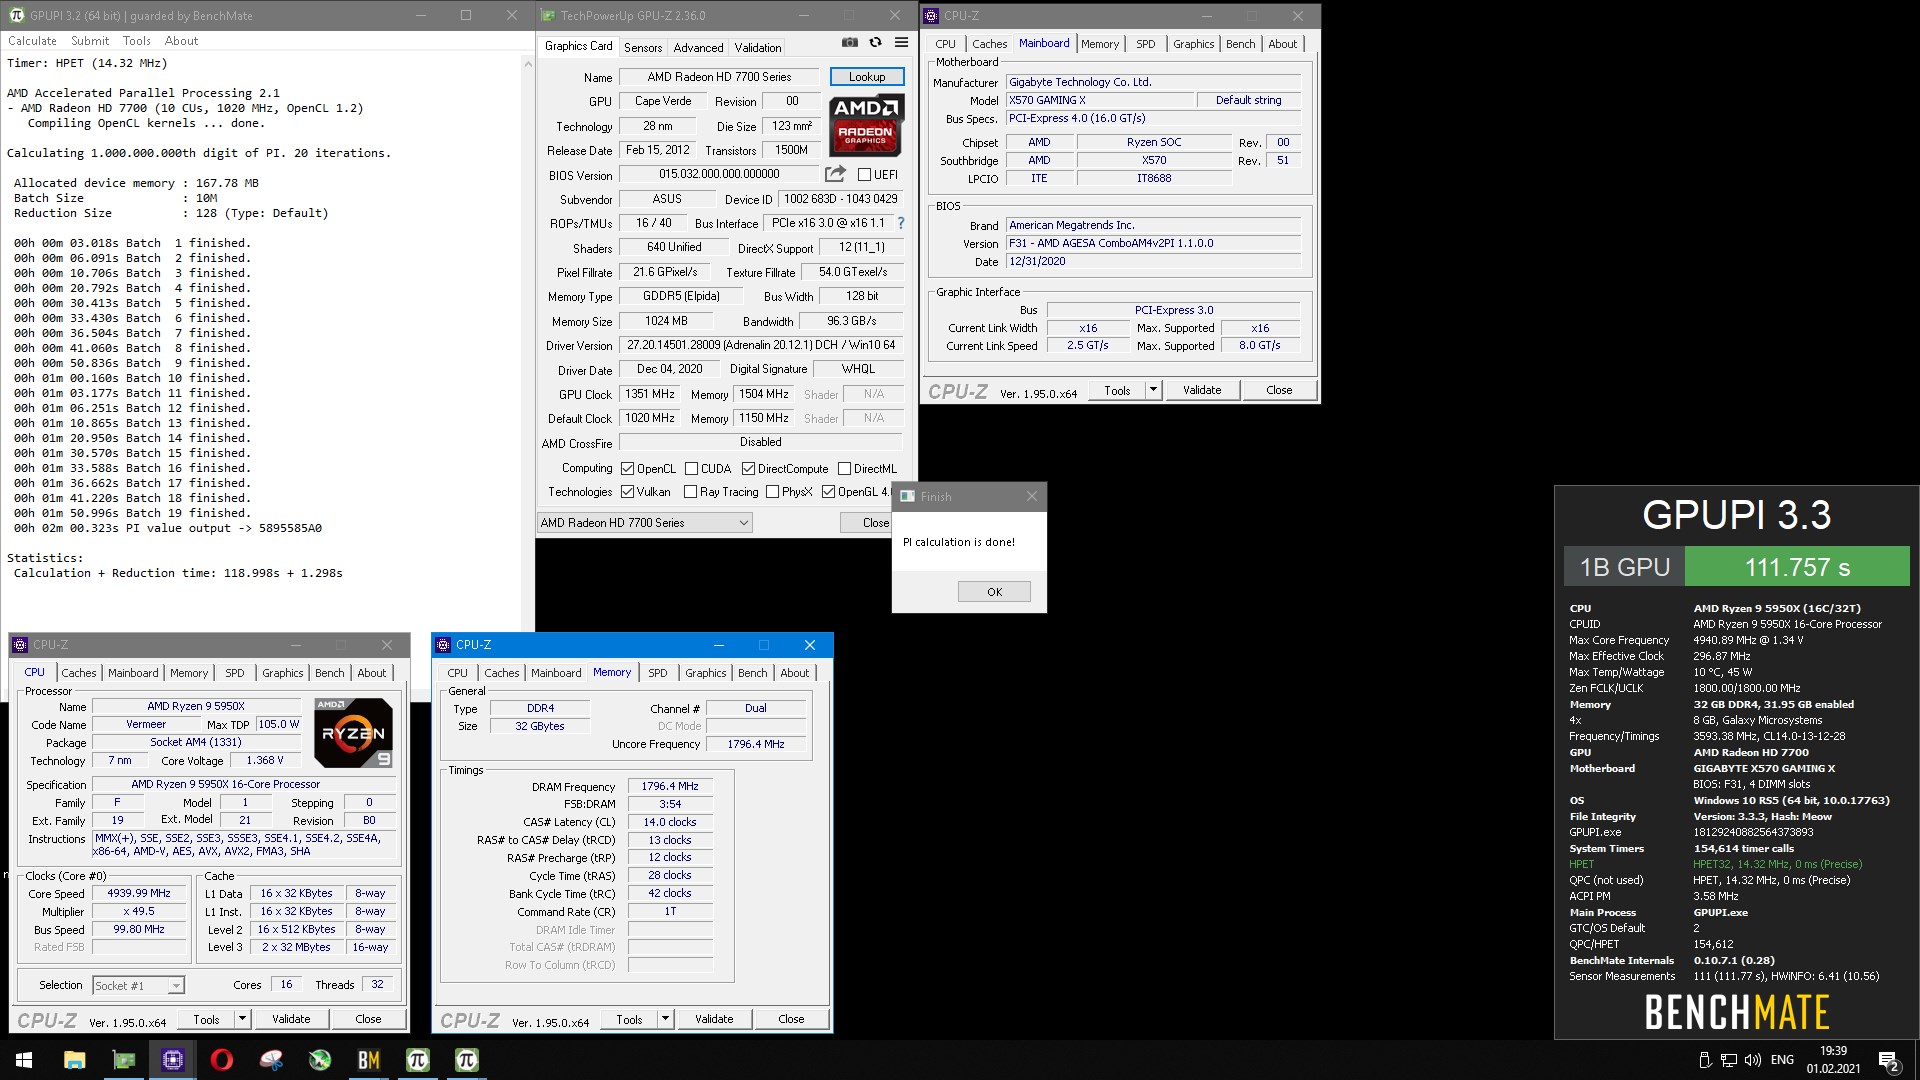Viewport: 1920px width, 1080px height.
Task: Toggle the PhysX checkbox
Action: click(x=772, y=491)
